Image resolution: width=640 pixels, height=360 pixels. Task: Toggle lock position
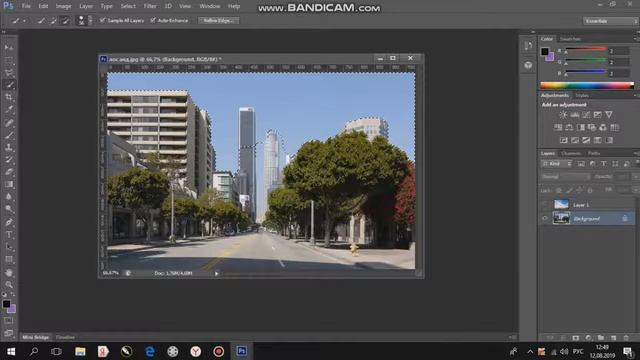pyautogui.click(x=580, y=190)
